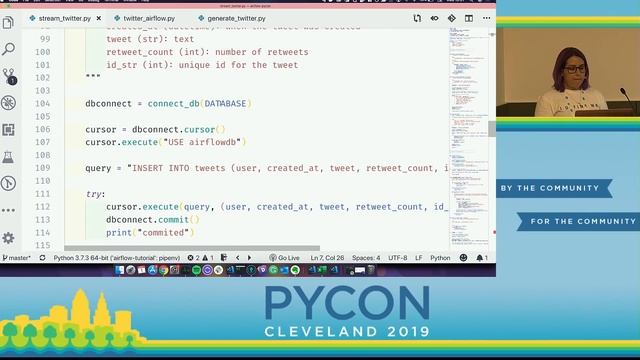Click the right arrow in the status bar

(x=249, y=258)
